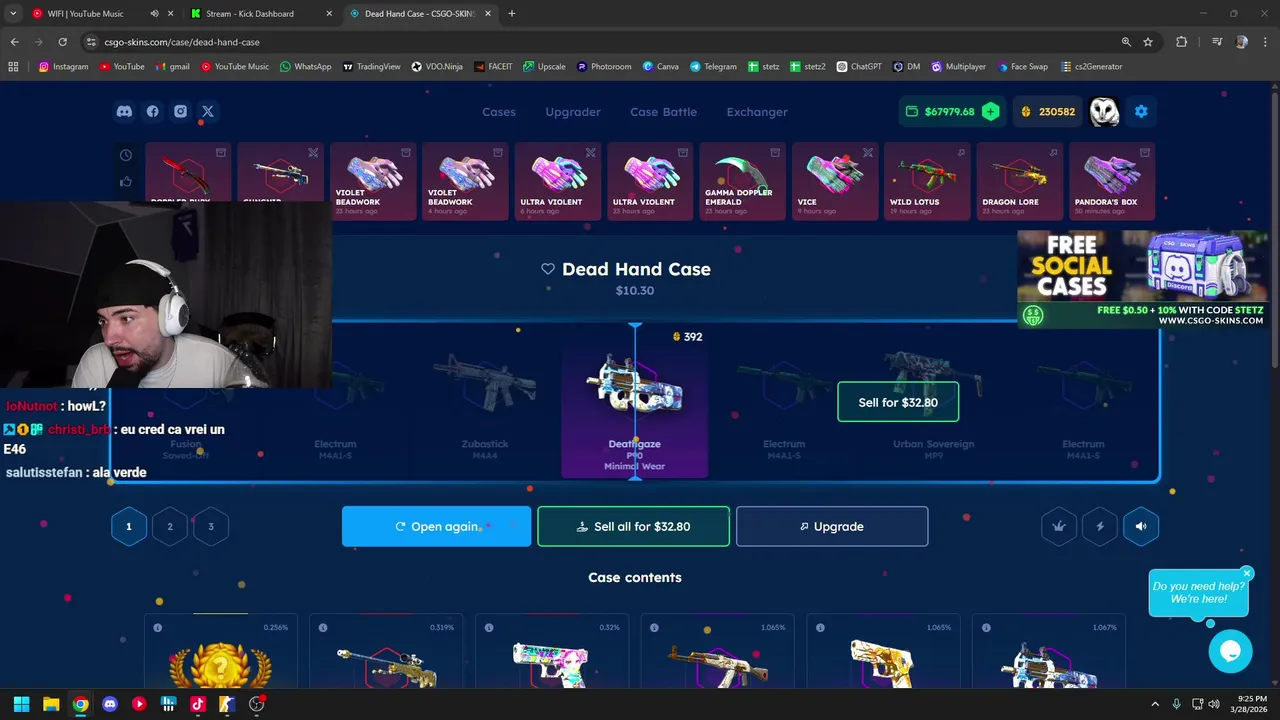Screen dimensions: 1280x720
Task: Open Chrome extensions puzzle icon
Action: pyautogui.click(x=1181, y=42)
